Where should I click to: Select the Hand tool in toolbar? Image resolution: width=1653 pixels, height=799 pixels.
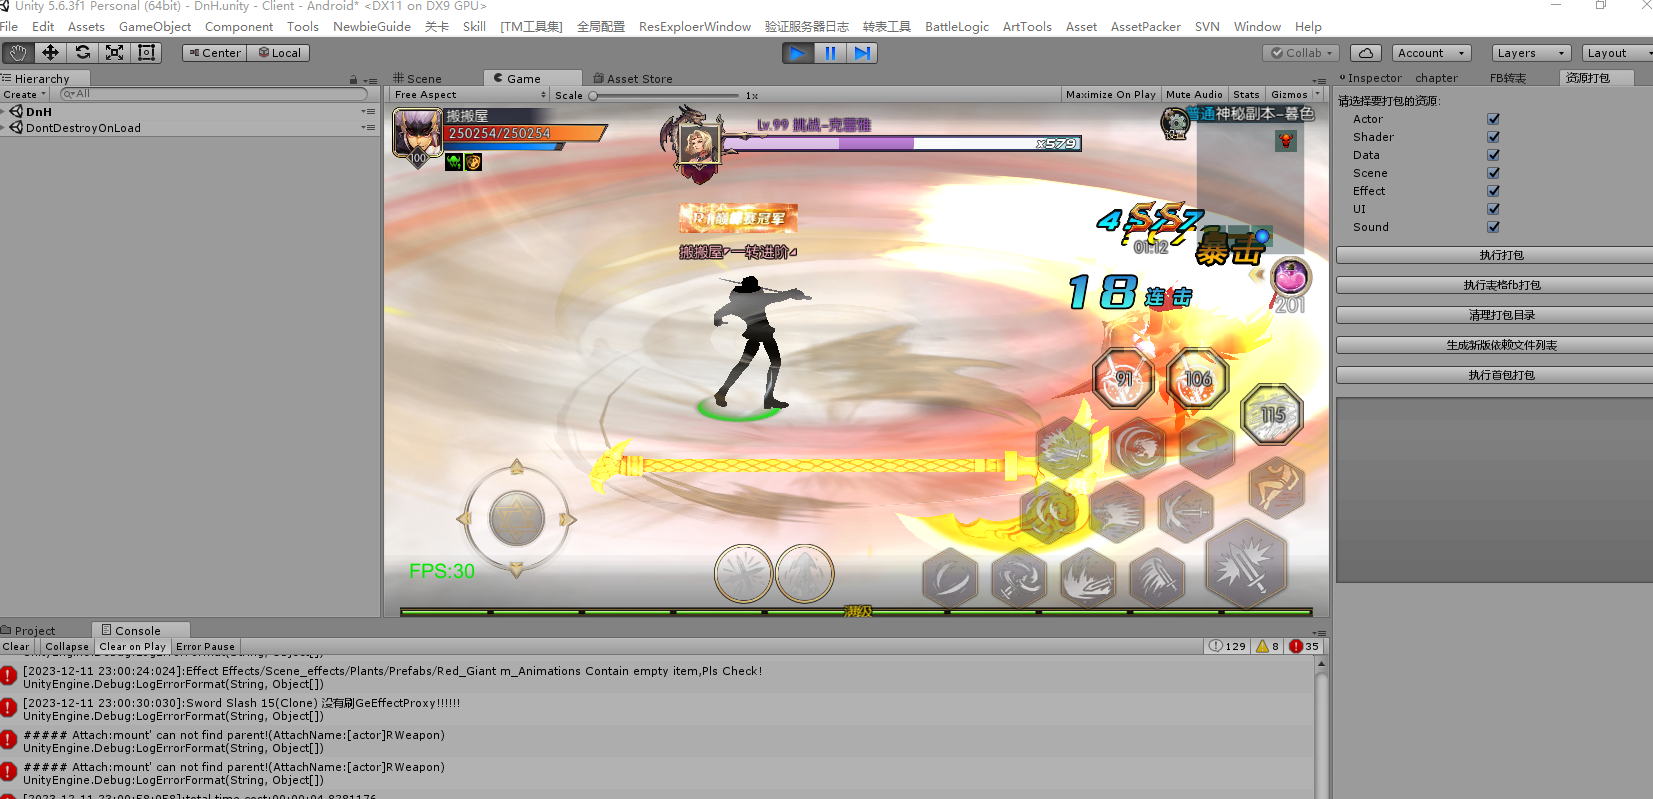[18, 53]
